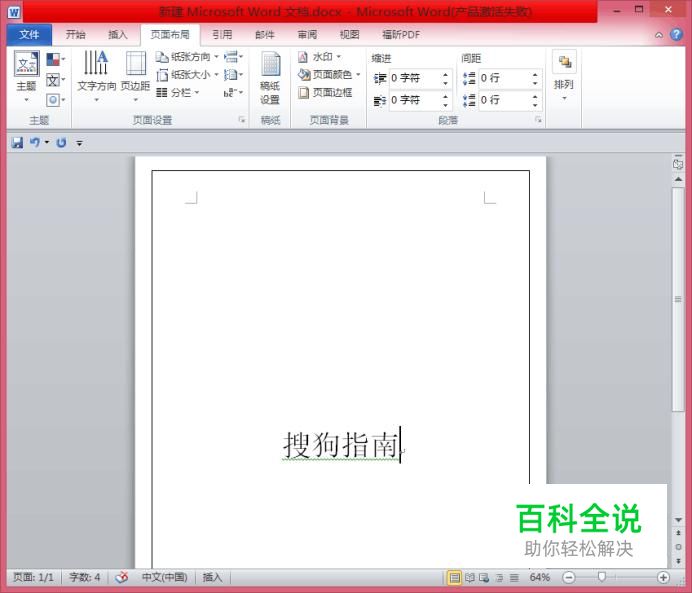Image resolution: width=692 pixels, height=593 pixels.
Task: Select Web Layout view button
Action: click(484, 577)
